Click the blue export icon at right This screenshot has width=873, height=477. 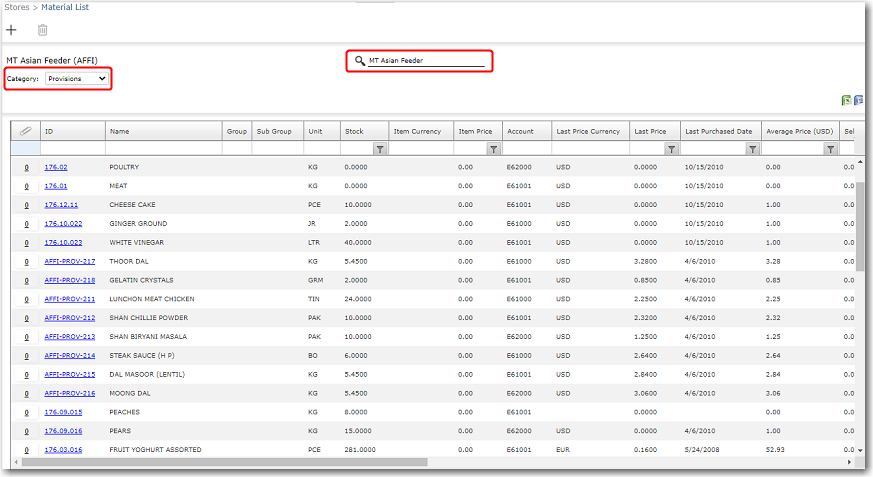point(858,100)
